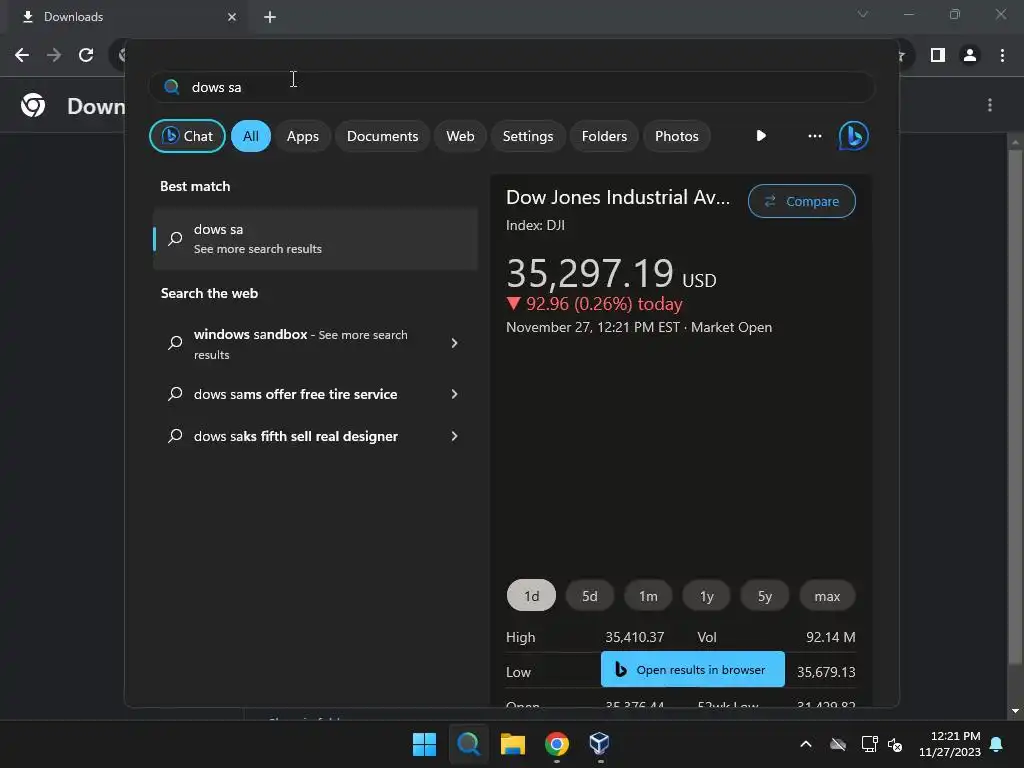Click the Compare button
1024x768 pixels.
click(x=801, y=201)
